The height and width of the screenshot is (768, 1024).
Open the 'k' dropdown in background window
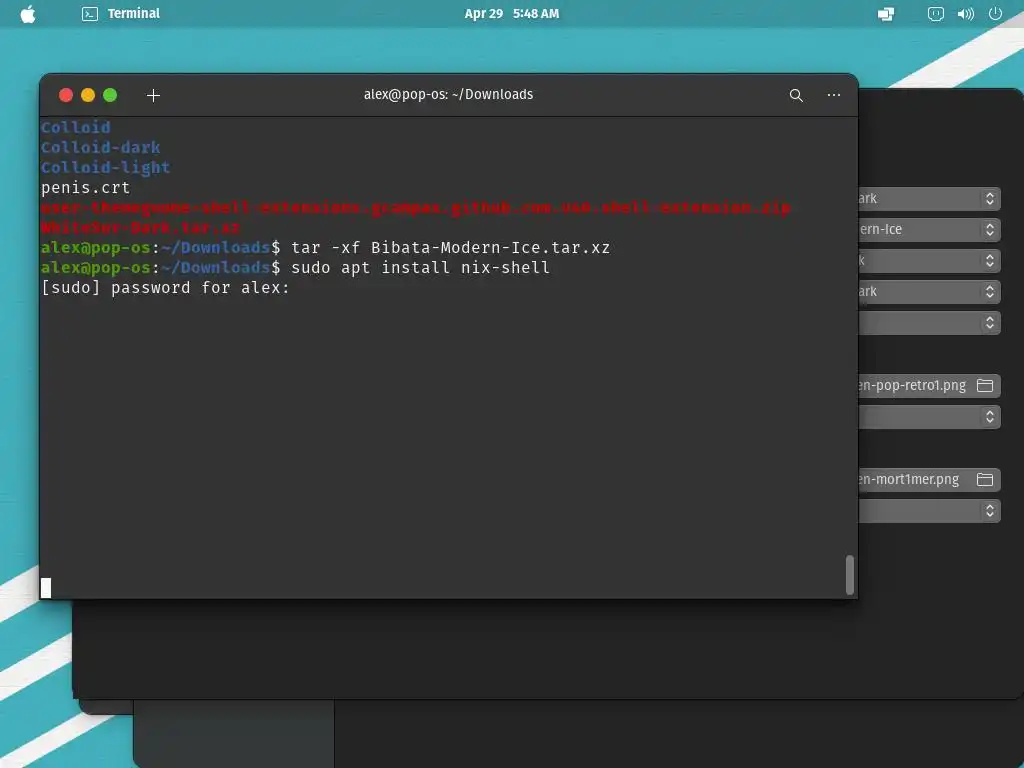(x=929, y=261)
